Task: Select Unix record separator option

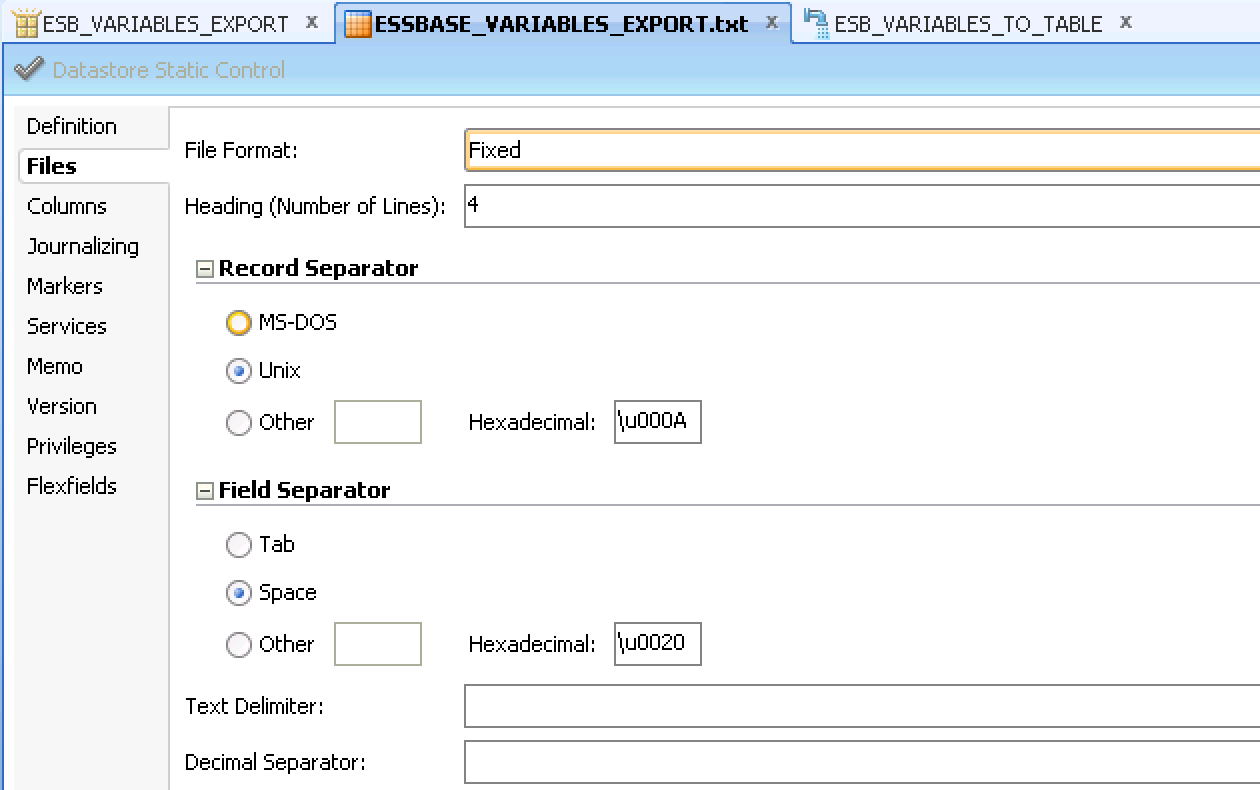Action: (x=238, y=371)
